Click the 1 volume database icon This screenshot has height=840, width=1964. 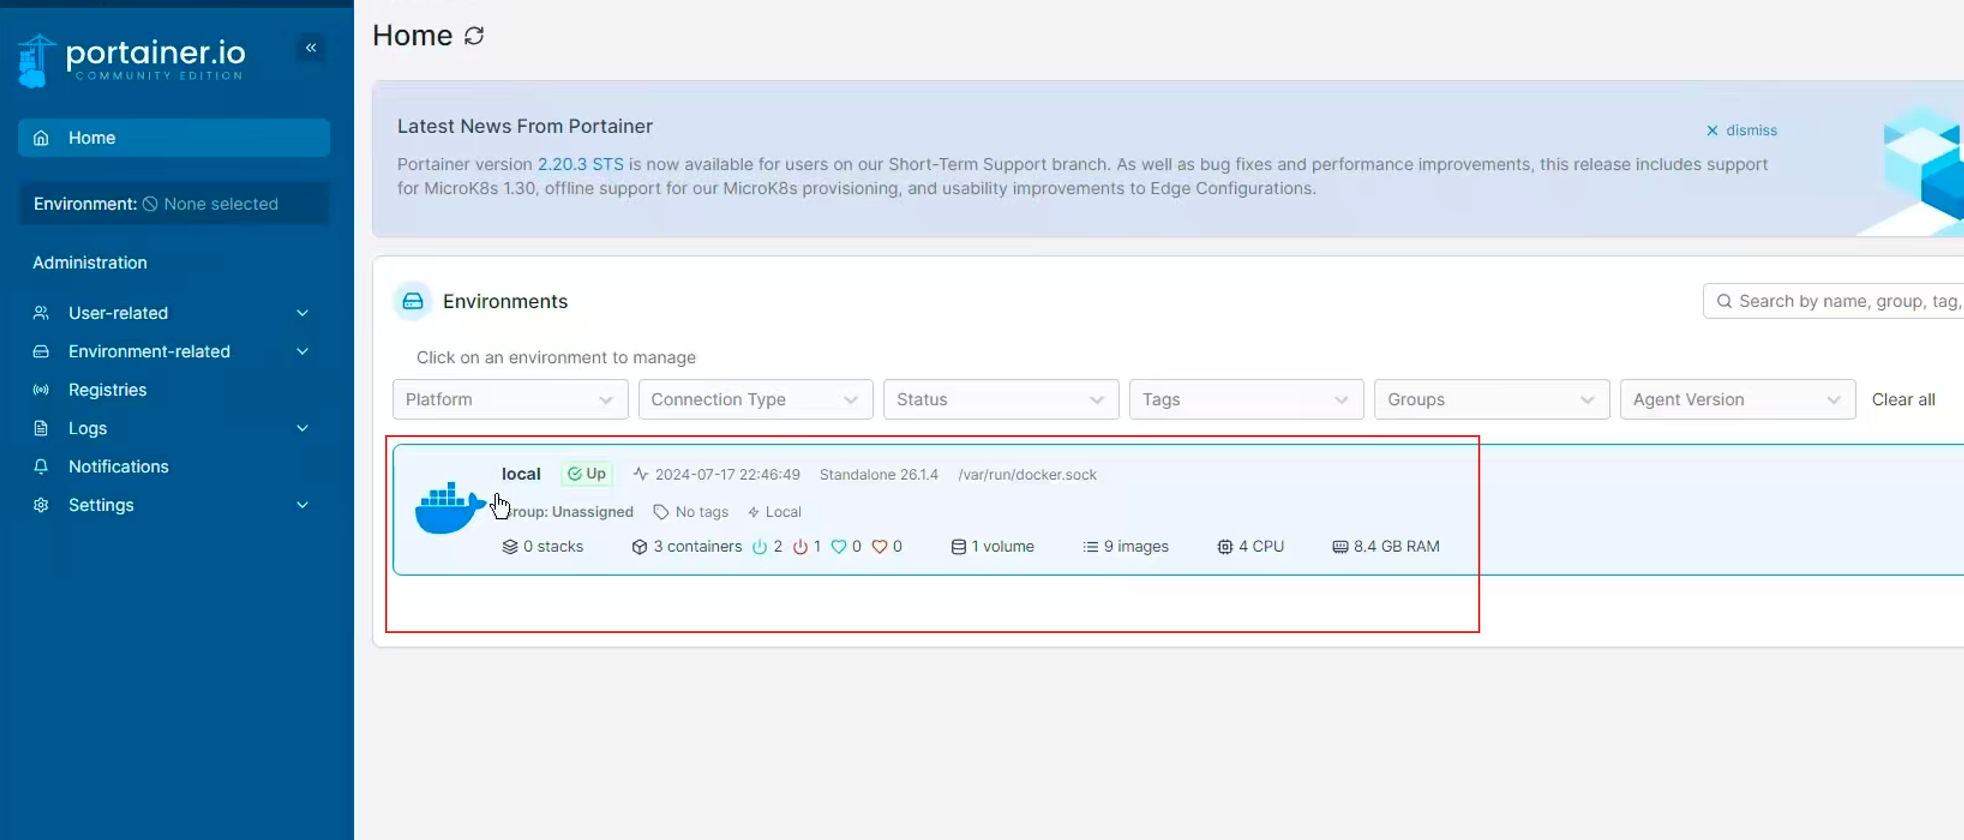click(958, 547)
